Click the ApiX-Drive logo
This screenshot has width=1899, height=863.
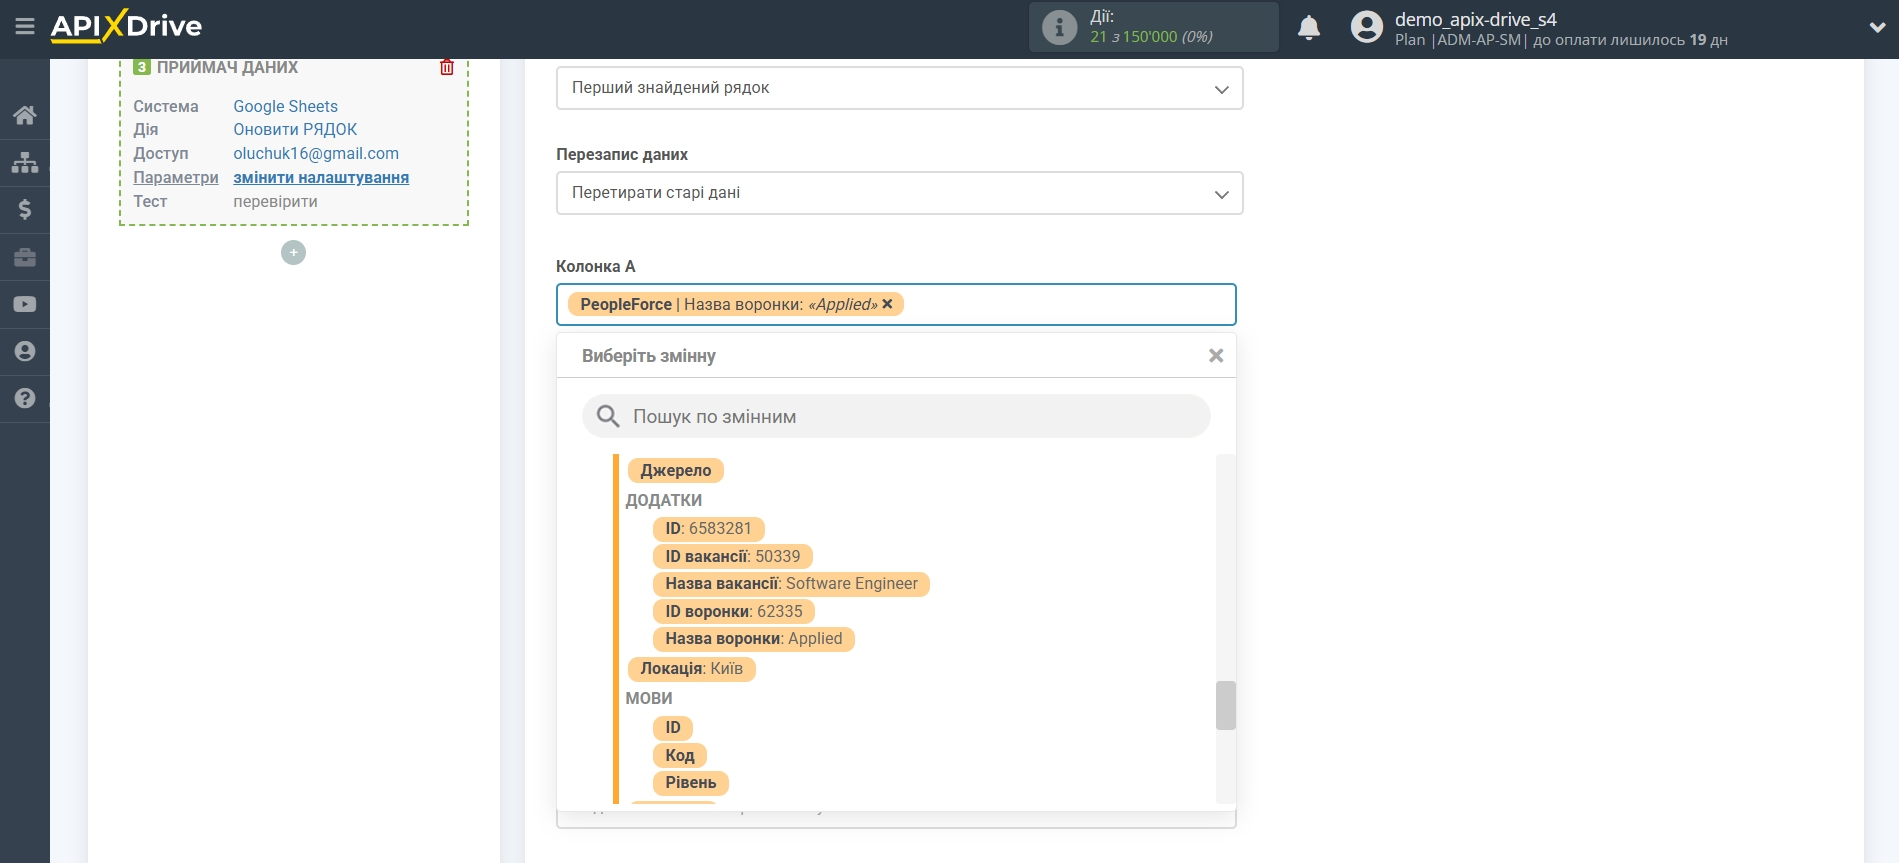[x=126, y=26]
